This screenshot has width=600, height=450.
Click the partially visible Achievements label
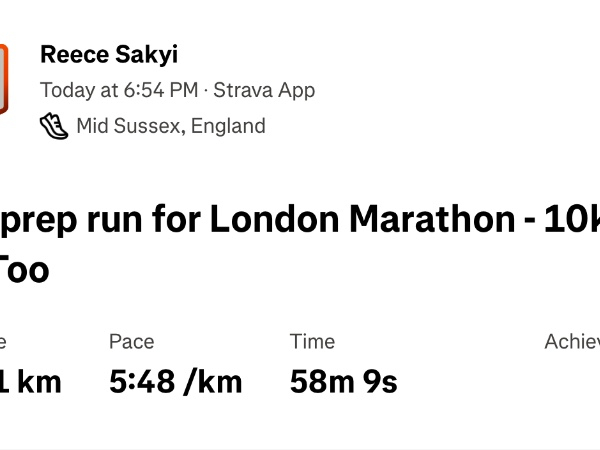point(572,341)
